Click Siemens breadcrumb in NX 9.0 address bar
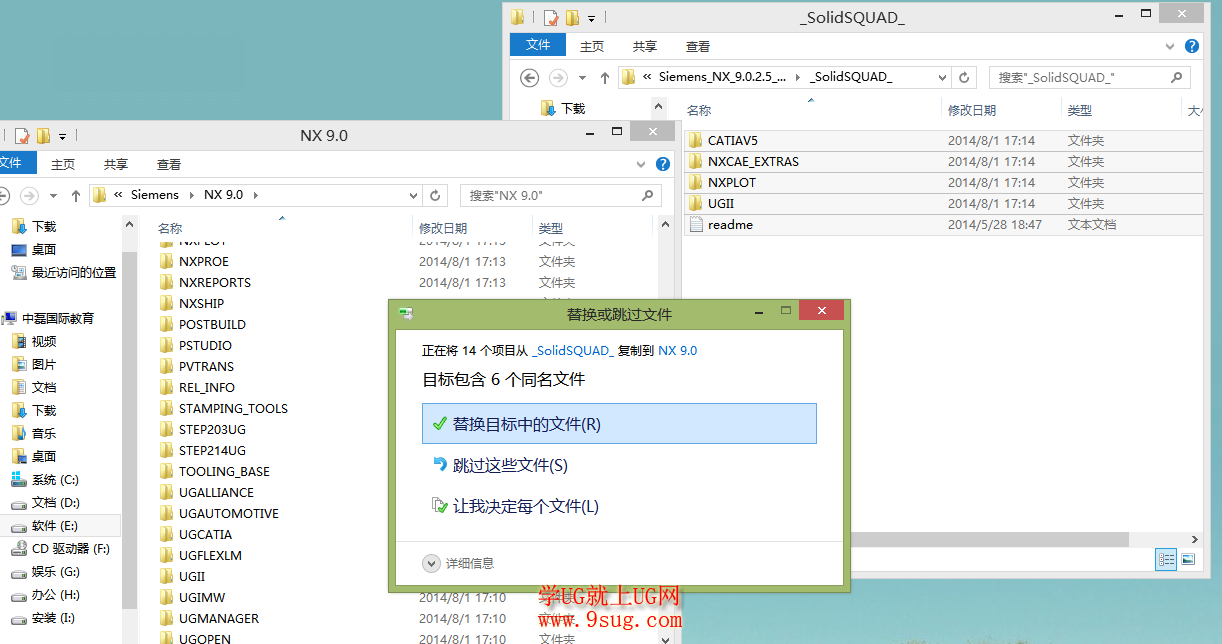Viewport: 1222px width, 644px height. coord(155,195)
